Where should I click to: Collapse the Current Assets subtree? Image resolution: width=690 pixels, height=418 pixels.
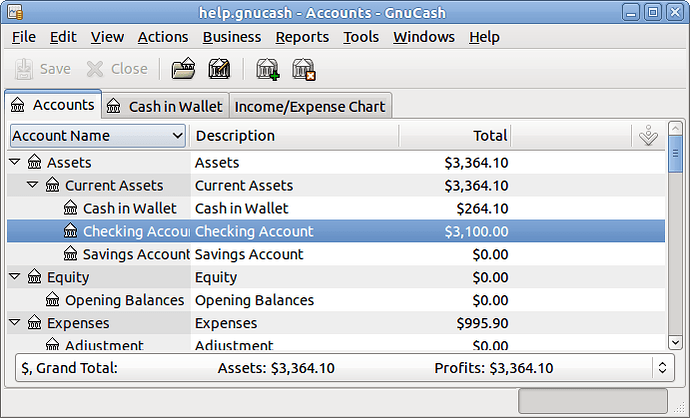(33, 185)
